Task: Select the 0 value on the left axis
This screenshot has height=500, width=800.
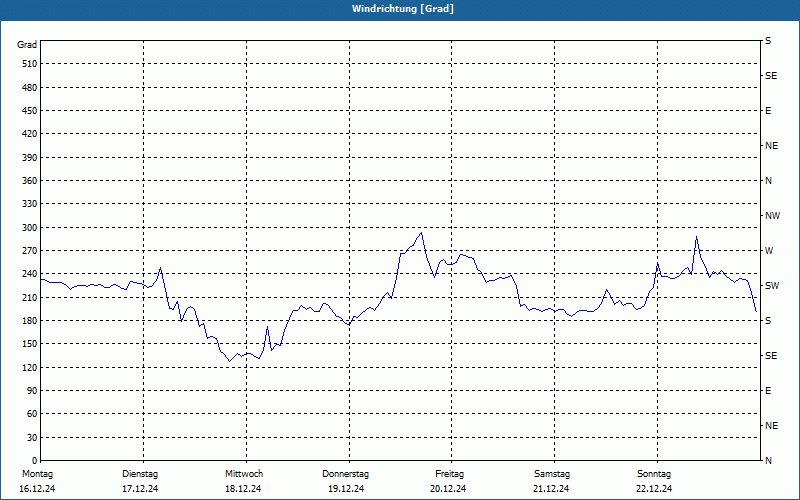Action: tap(35, 461)
